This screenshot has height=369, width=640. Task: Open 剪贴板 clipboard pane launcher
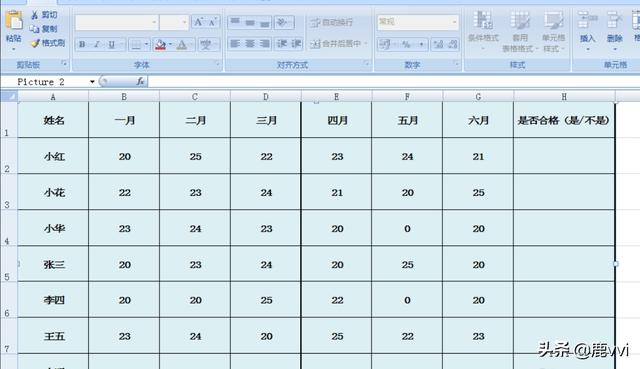64,63
